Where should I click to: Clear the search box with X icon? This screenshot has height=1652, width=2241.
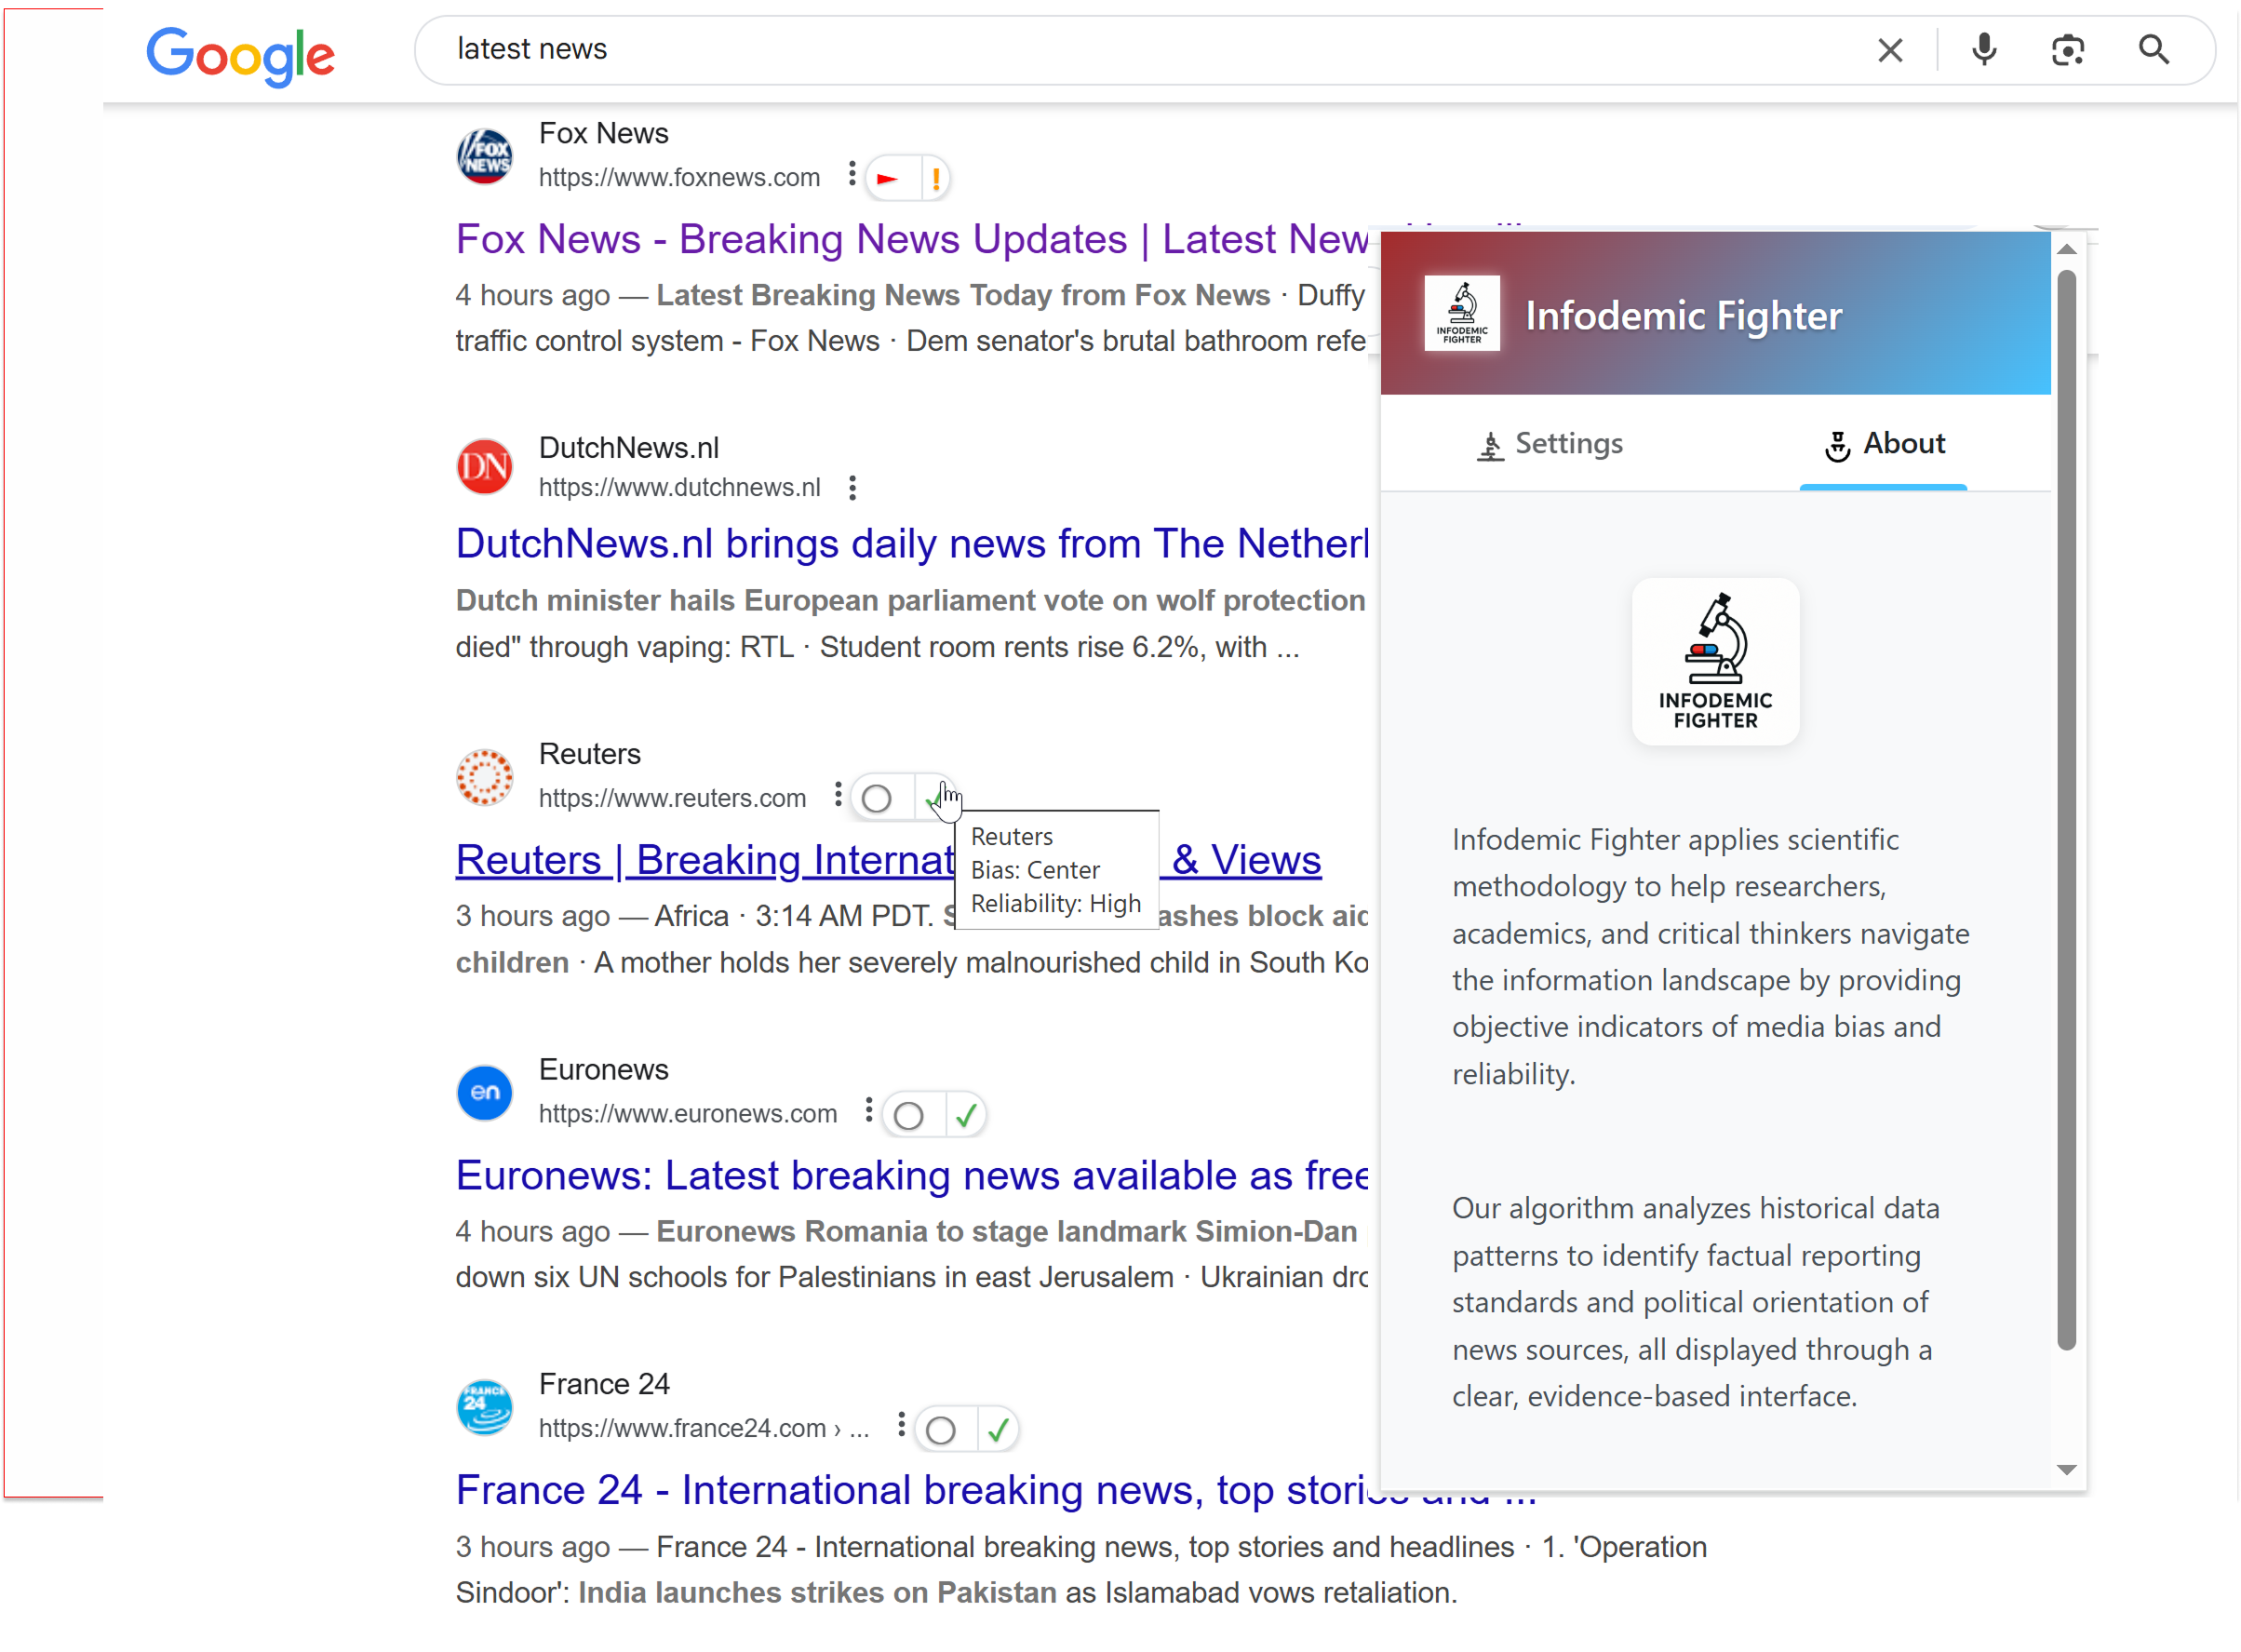point(1890,50)
